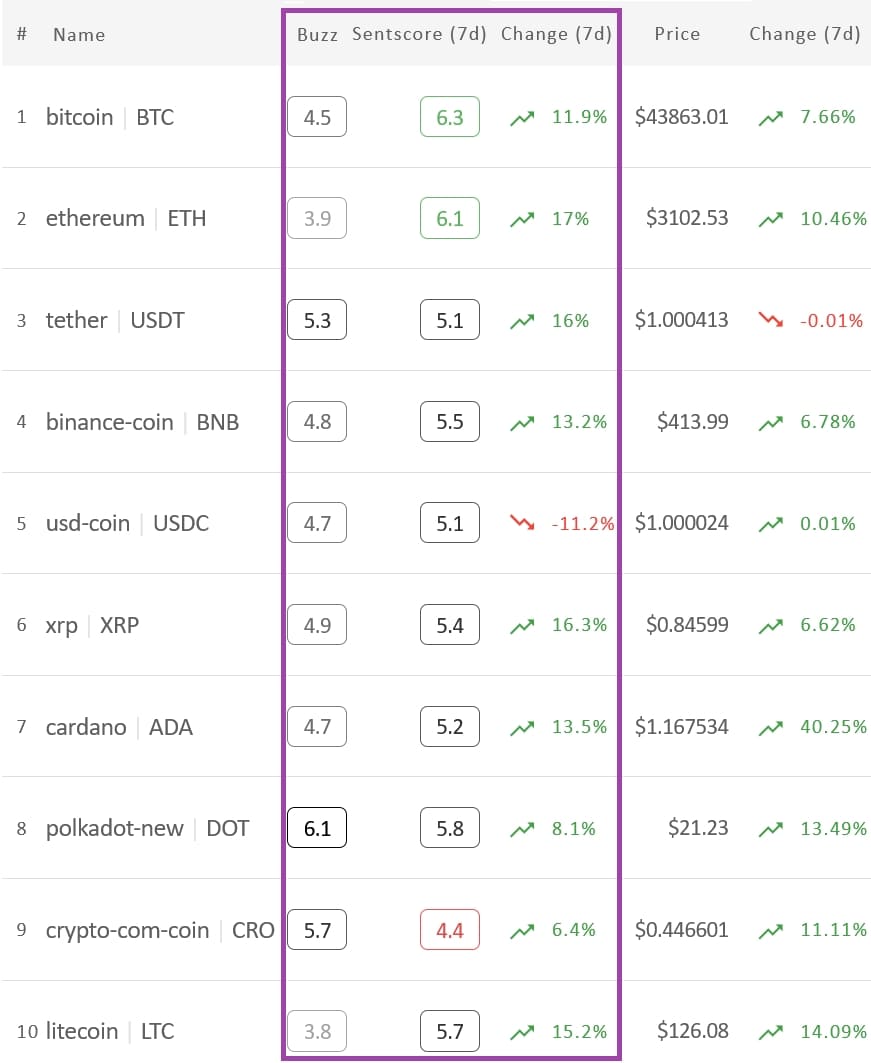Open the crypto-com-coin CRO link
The image size is (871, 1063).
click(160, 930)
